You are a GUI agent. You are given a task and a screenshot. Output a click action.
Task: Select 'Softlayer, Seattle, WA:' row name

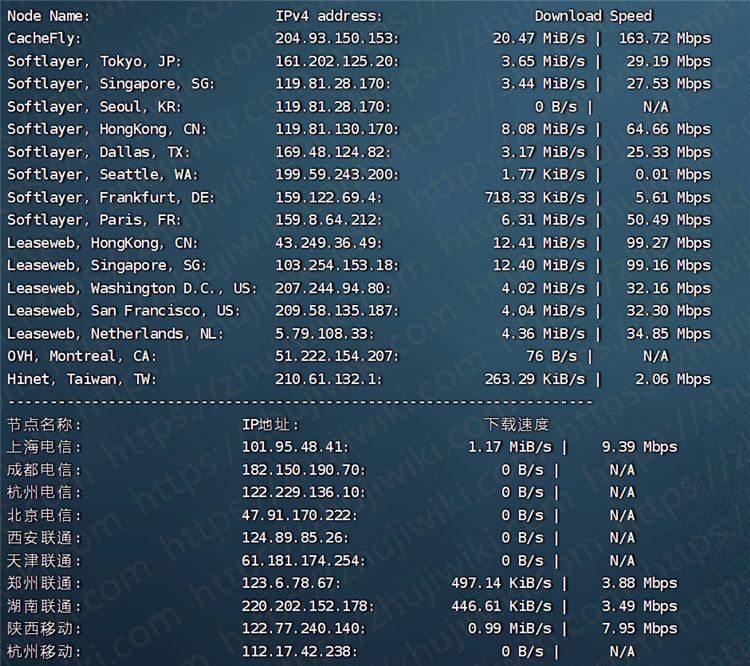102,175
